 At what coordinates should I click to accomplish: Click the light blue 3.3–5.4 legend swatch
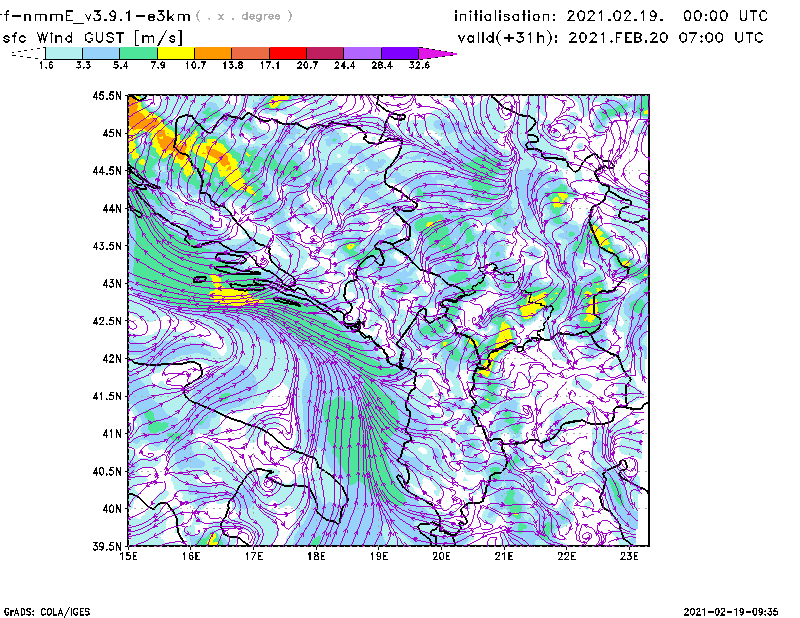point(101,53)
